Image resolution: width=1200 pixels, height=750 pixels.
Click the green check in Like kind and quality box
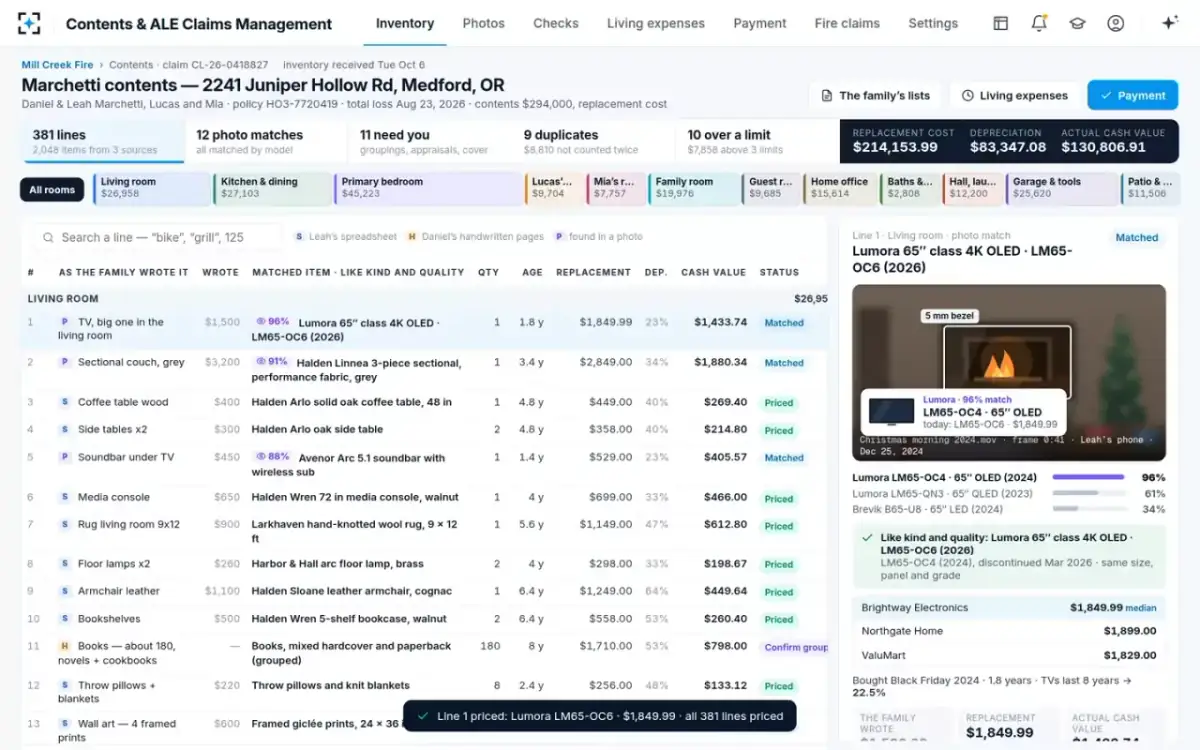click(867, 537)
